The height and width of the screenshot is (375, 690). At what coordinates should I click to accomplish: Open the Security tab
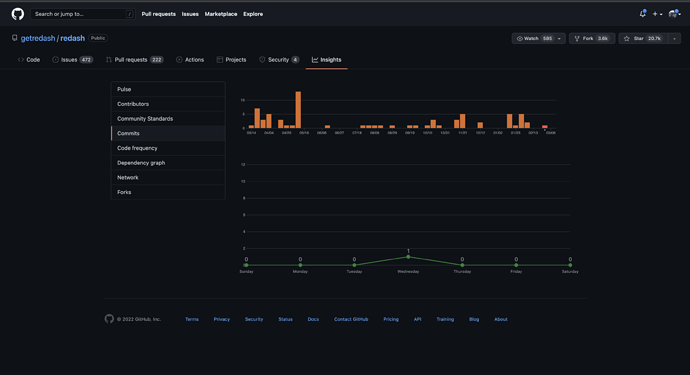coord(279,60)
